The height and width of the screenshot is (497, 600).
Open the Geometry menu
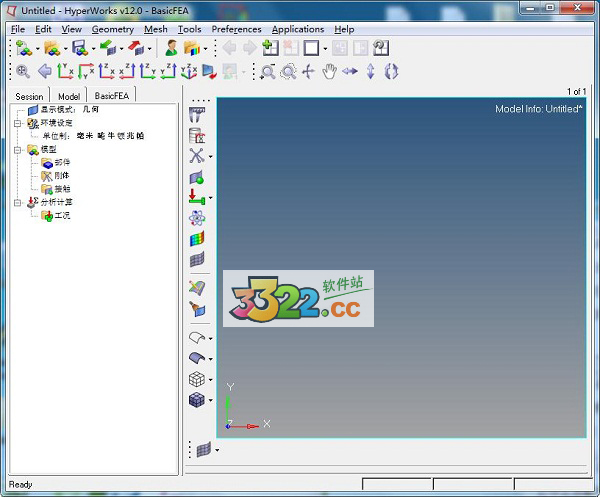[112, 29]
